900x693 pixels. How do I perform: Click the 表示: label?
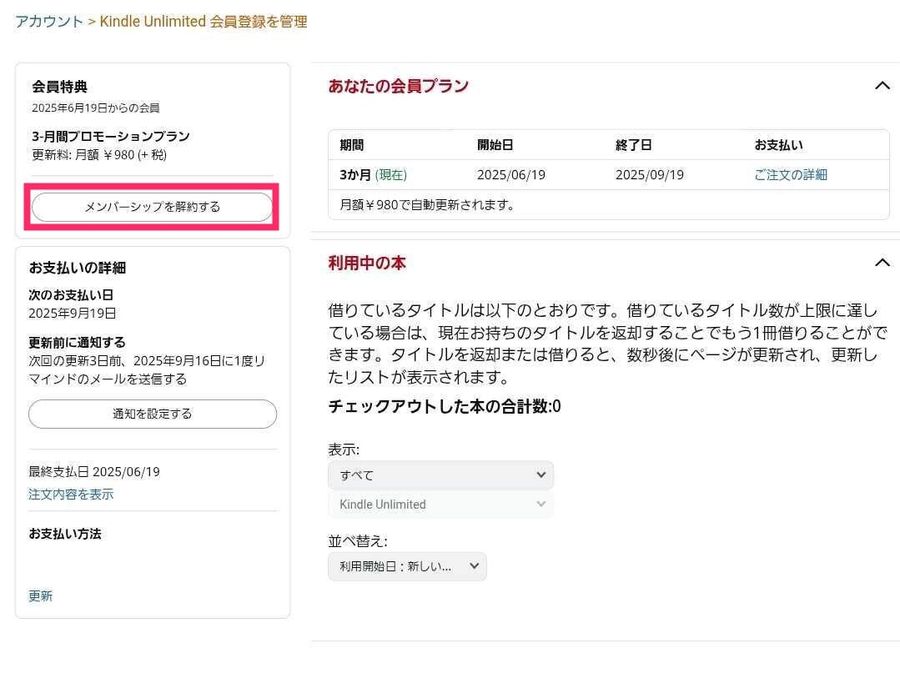(x=344, y=450)
